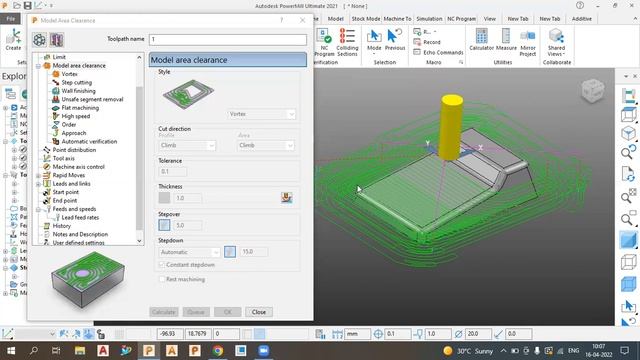Image resolution: width=640 pixels, height=360 pixels.
Task: Click the Calculate button
Action: [164, 312]
